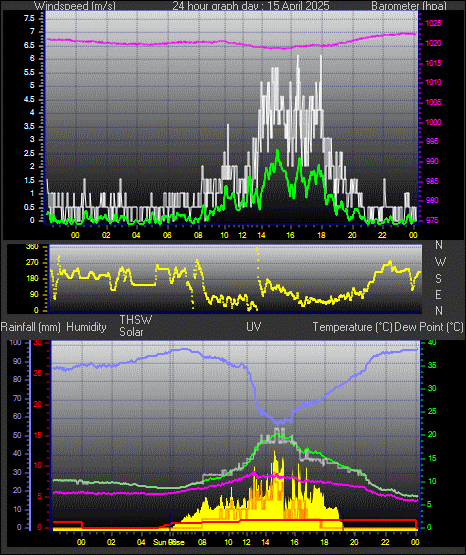
Task: Click the '22' hour label under the windspeed graph
Action: tap(382, 235)
